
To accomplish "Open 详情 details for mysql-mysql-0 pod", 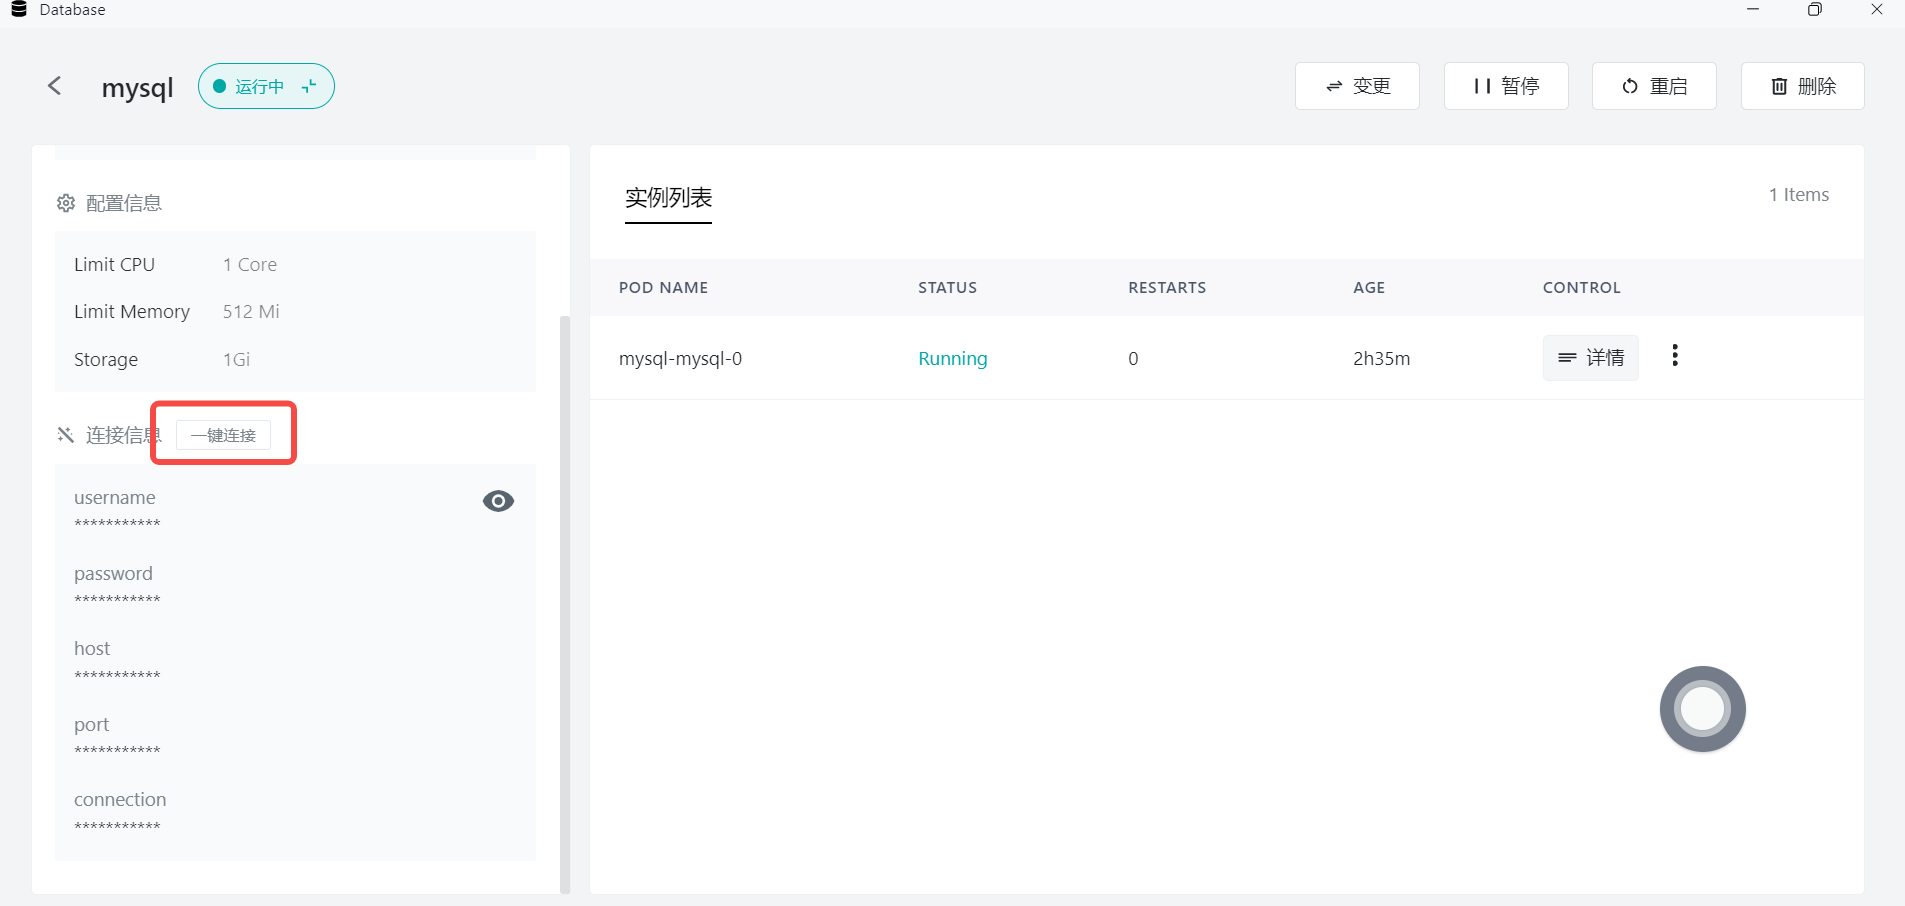I will click(x=1590, y=358).
